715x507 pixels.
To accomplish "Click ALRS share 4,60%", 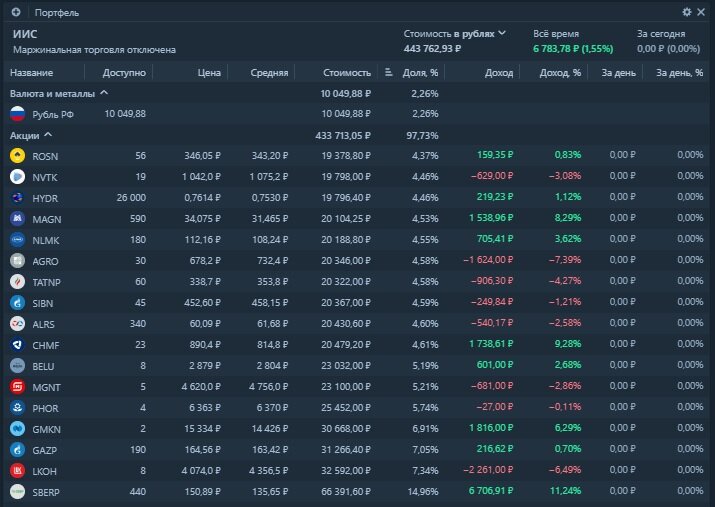I will (x=425, y=323).
